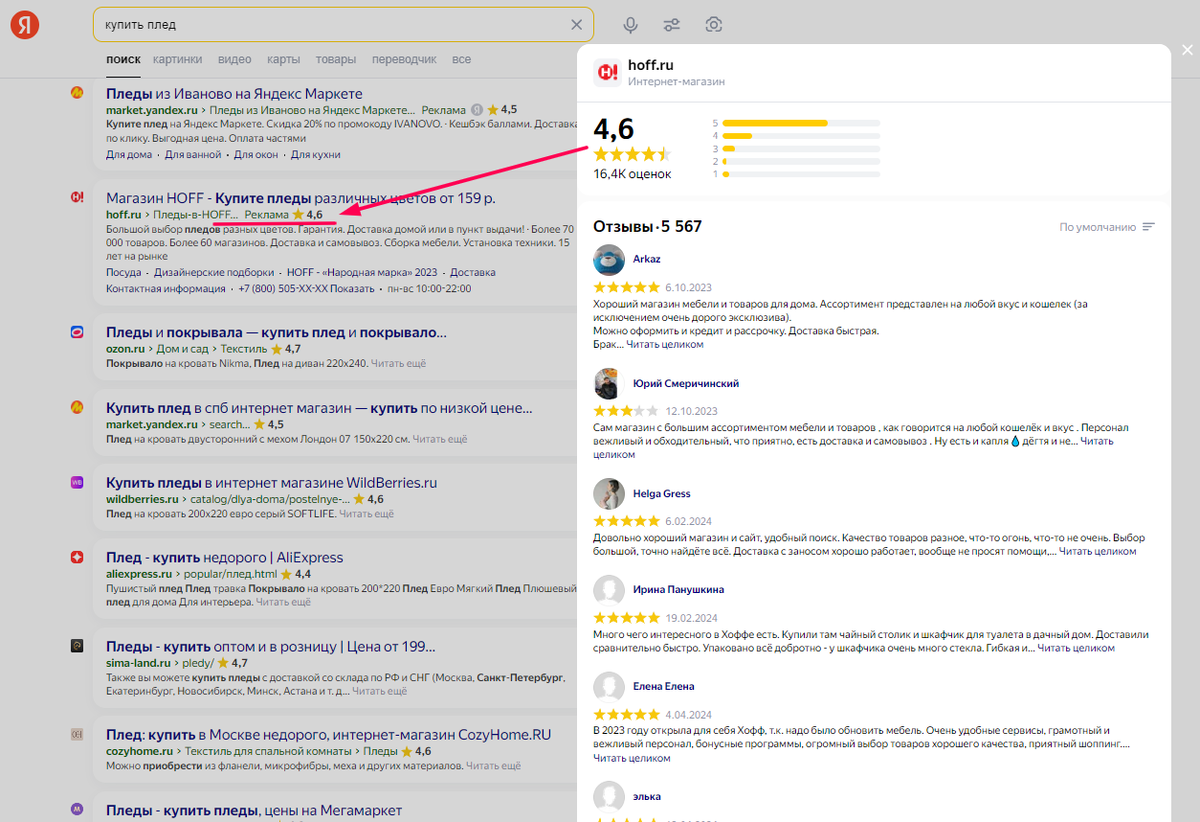The height and width of the screenshot is (822, 1200).
Task: Expand Ирина Панушкина review Читать целиком
Action: click(1075, 648)
